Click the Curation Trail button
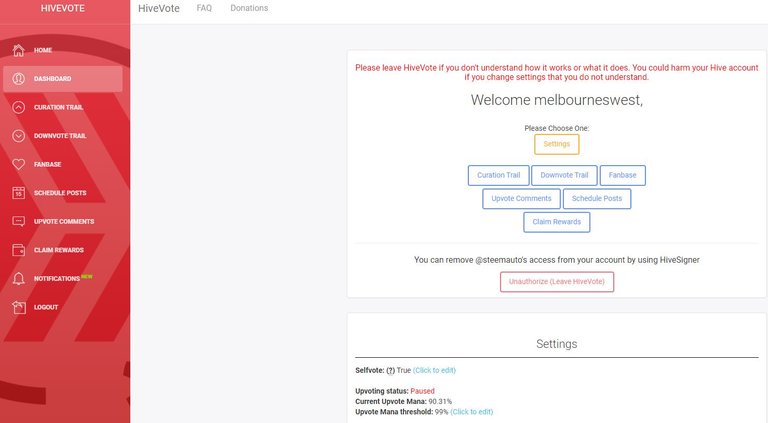Screen dimensions: 768x423 point(498,175)
